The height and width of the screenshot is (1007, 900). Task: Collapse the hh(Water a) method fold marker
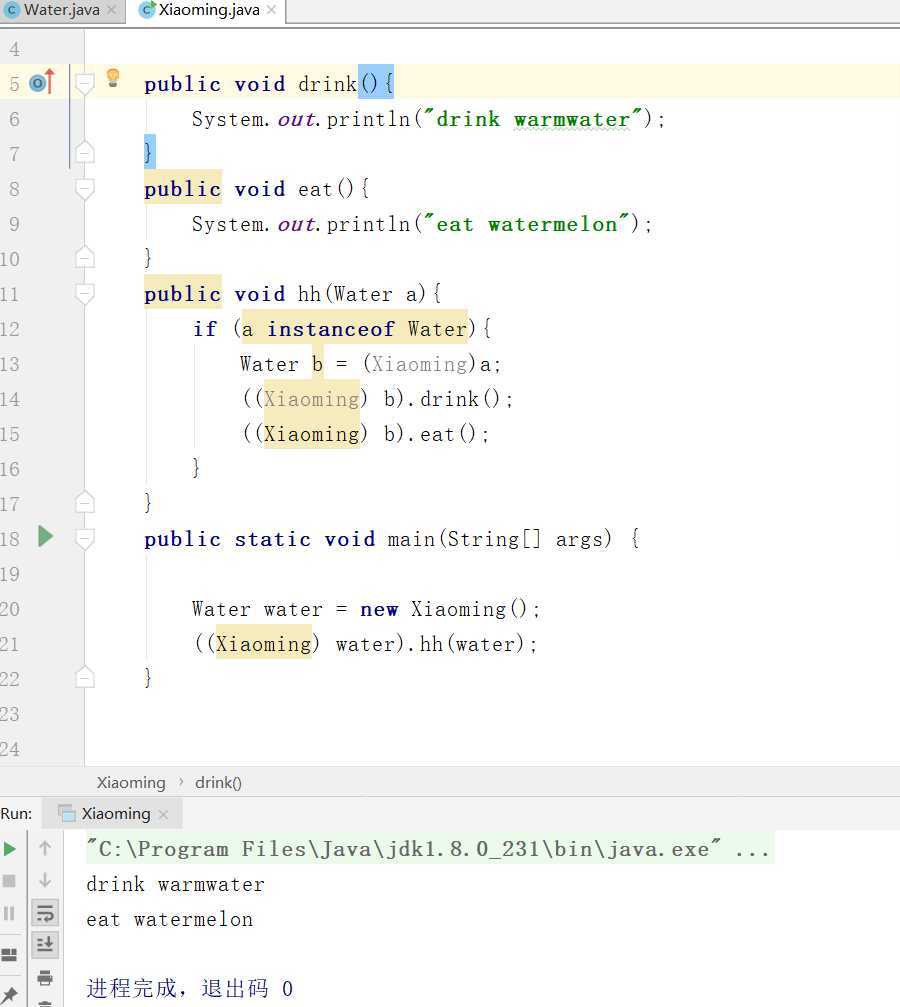click(x=85, y=294)
